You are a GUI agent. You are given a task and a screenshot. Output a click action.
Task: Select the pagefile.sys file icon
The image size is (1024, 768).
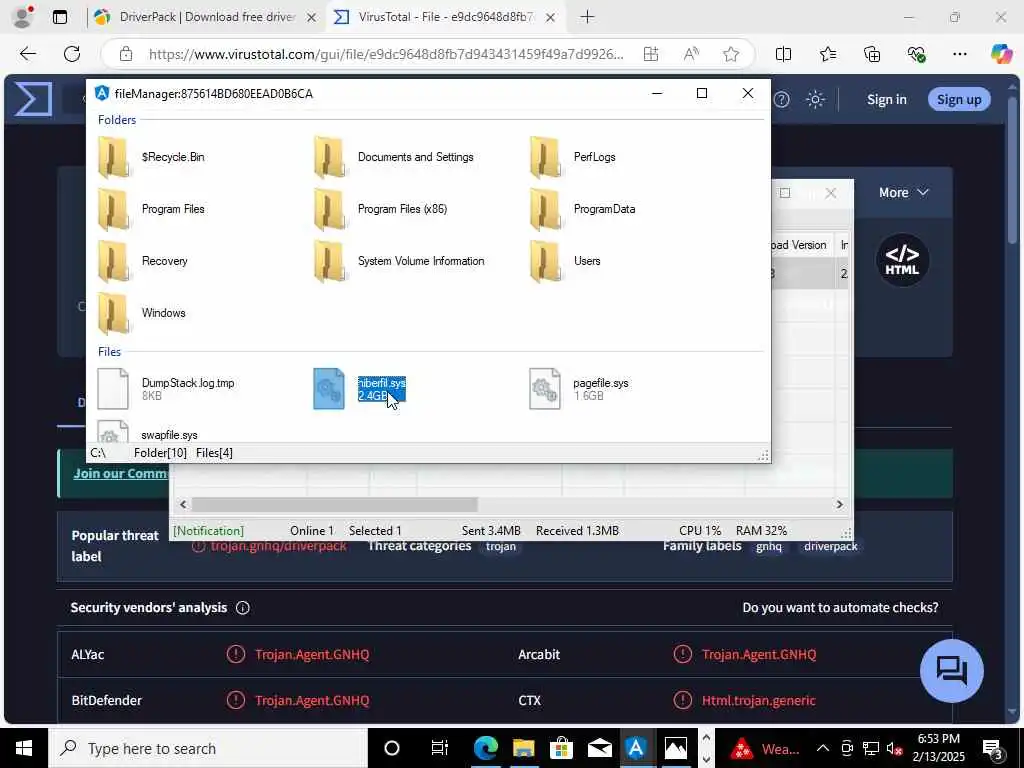point(545,389)
